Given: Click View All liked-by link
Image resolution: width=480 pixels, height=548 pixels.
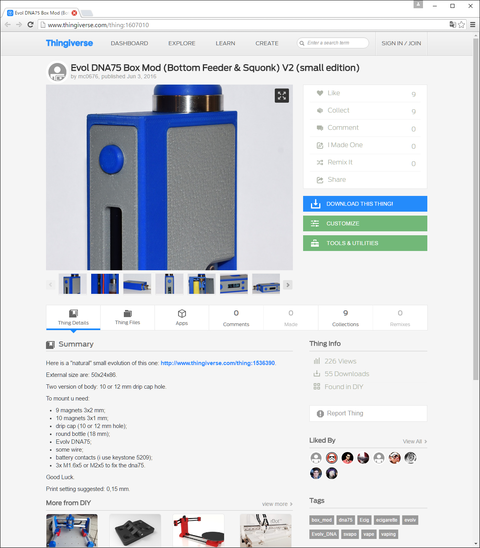Looking at the screenshot, I should 415,441.
